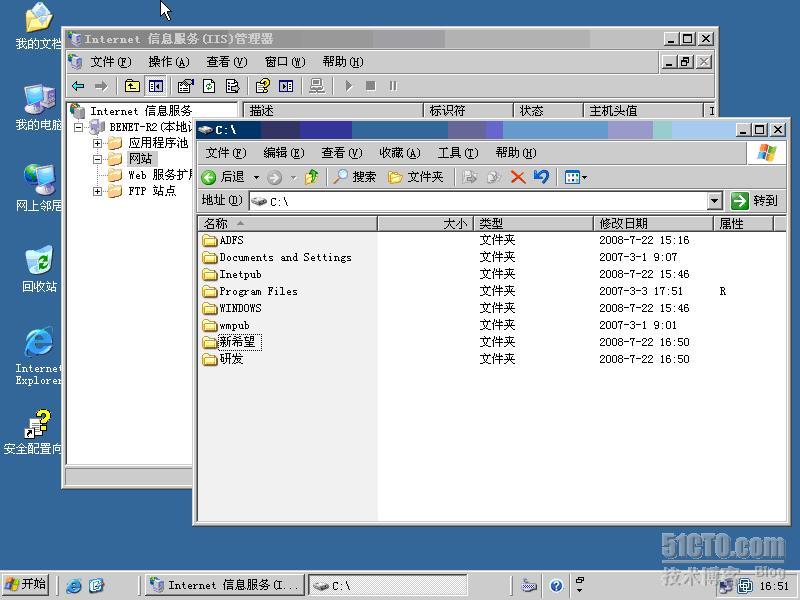The width and height of the screenshot is (800, 600).
Task: Switch to the IIS Manager taskbar button
Action: pos(225,585)
